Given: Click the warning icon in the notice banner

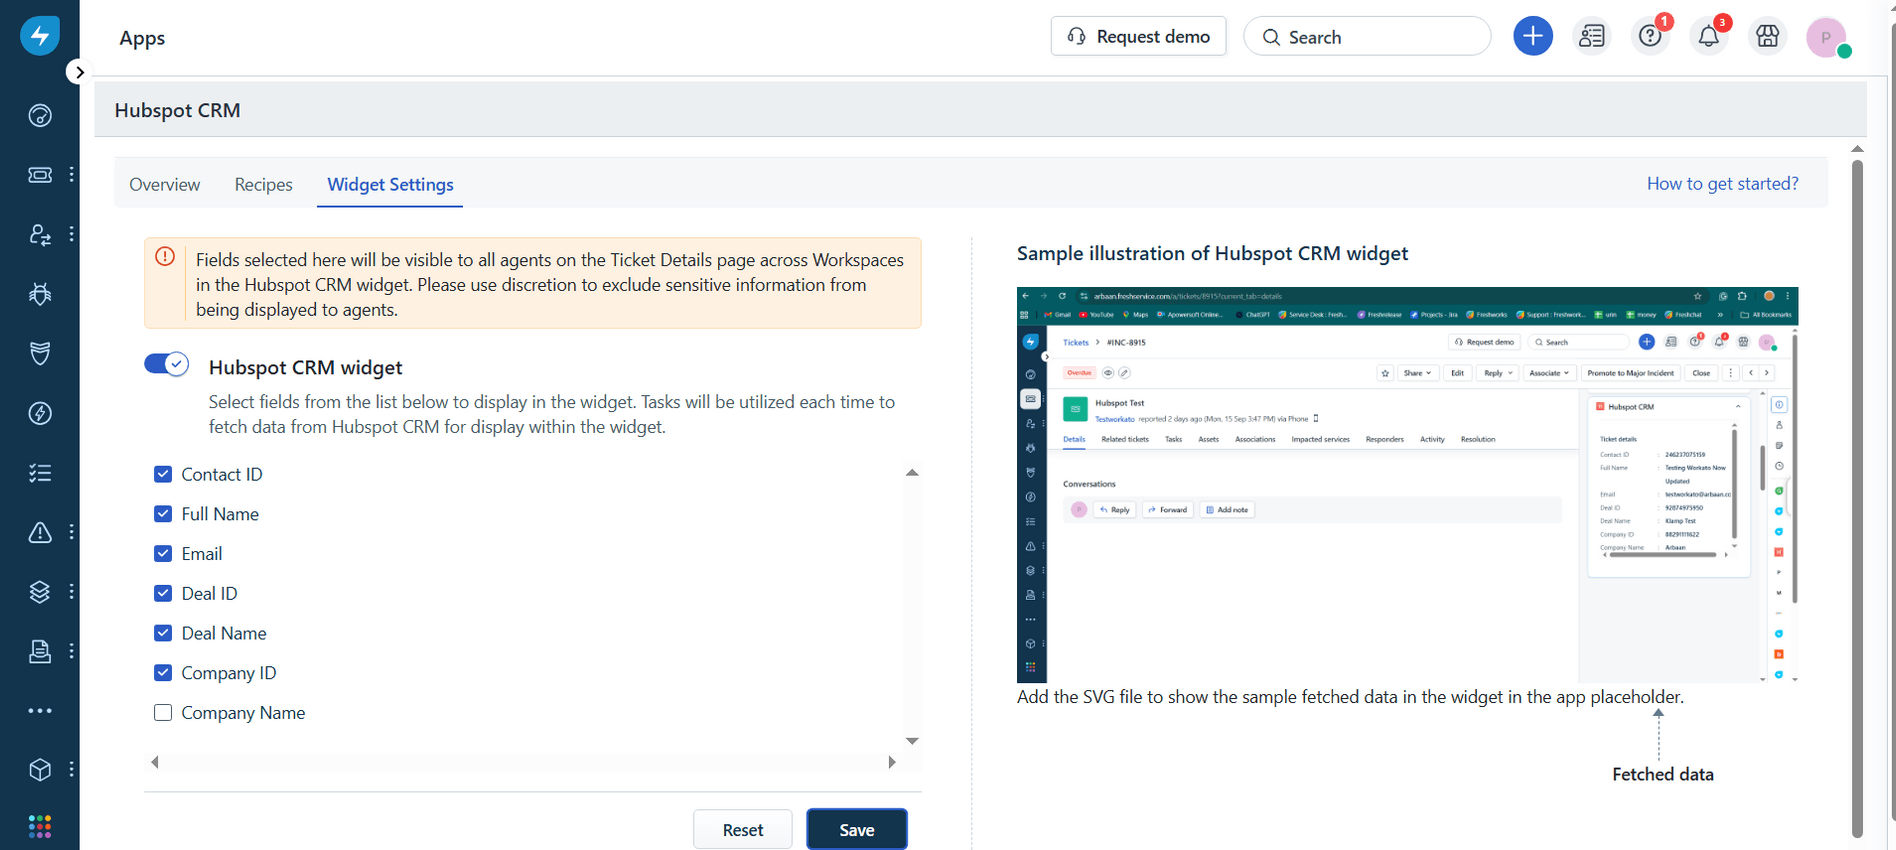Looking at the screenshot, I should [x=165, y=257].
